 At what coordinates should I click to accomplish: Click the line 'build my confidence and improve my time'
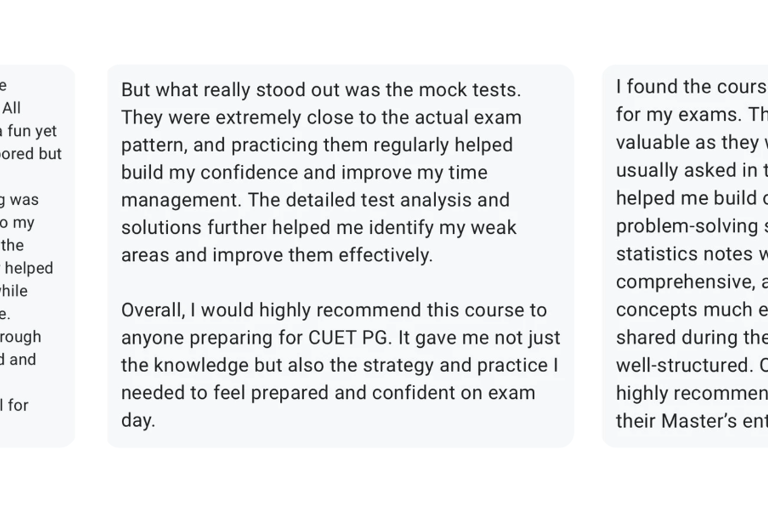pos(304,173)
